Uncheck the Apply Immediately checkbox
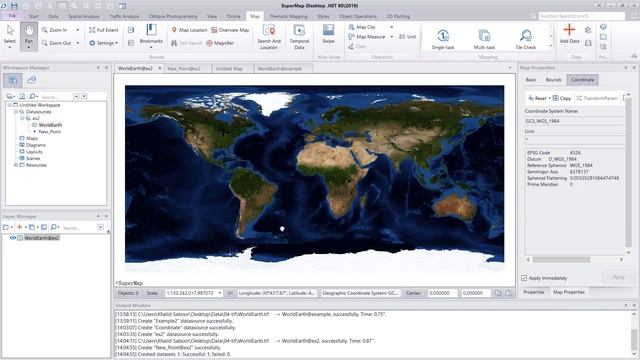Image resolution: width=640 pixels, height=360 pixels. click(524, 278)
